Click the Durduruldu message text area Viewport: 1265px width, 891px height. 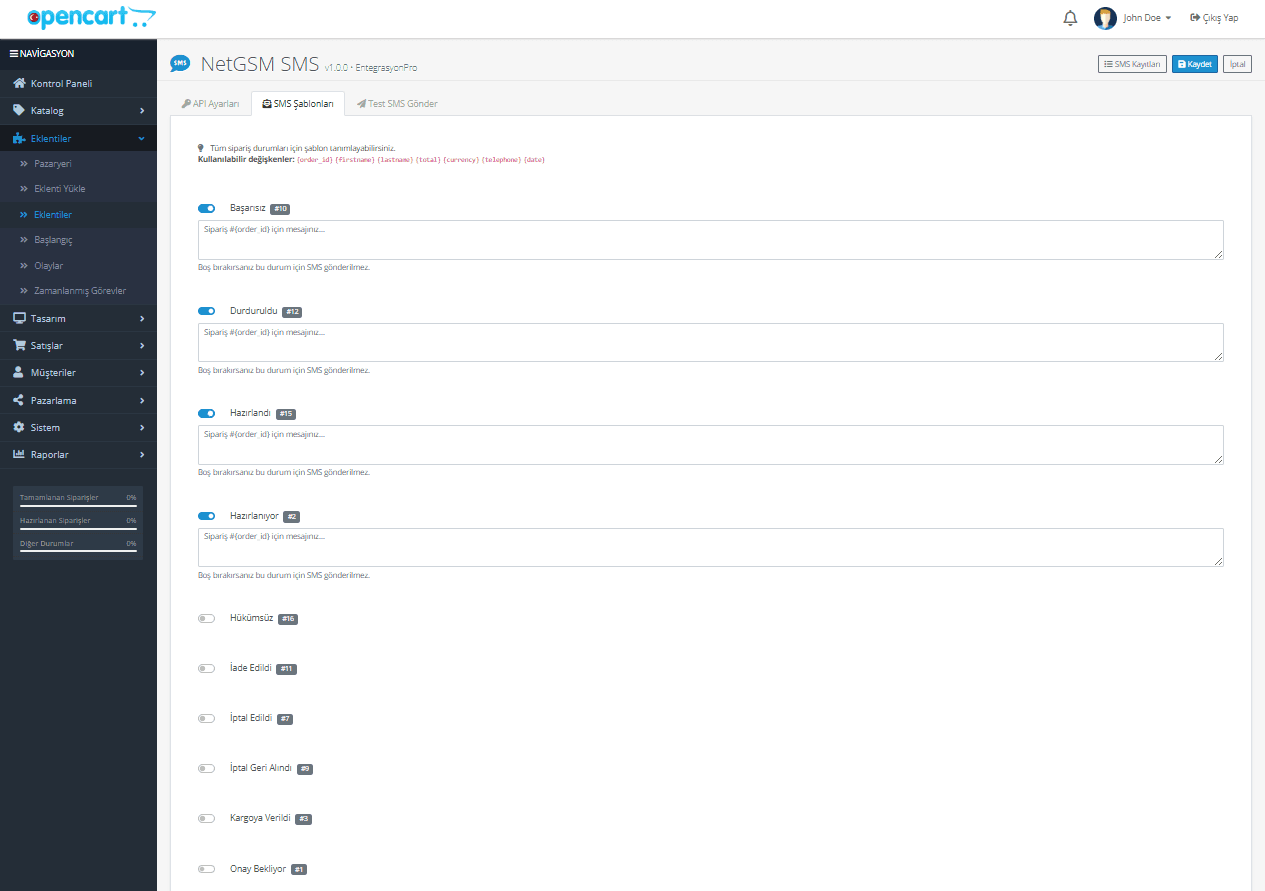(711, 342)
